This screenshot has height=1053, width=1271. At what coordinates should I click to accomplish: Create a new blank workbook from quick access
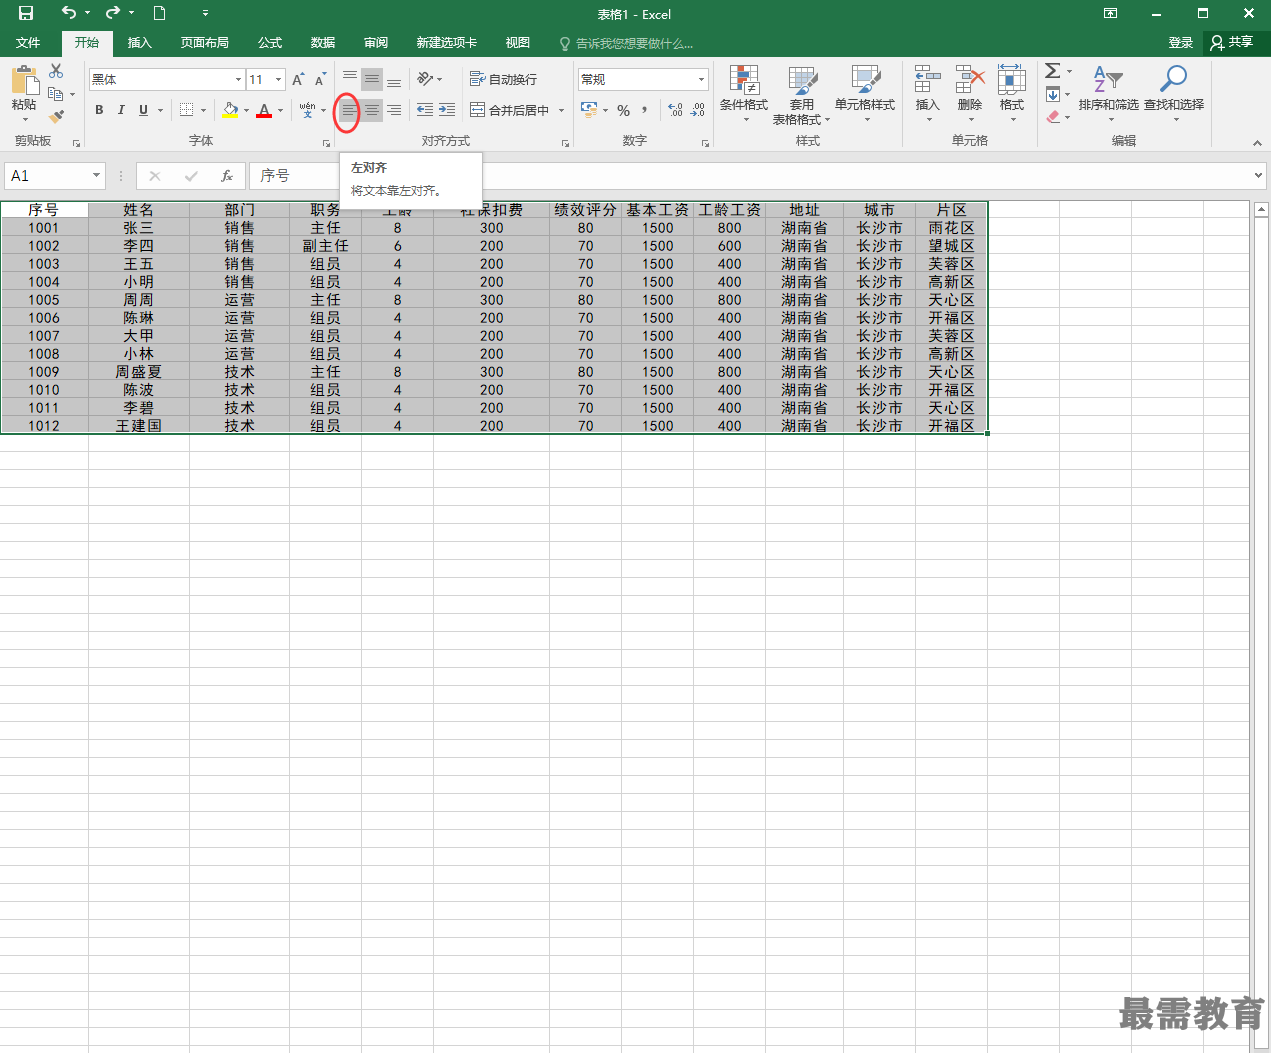point(159,13)
